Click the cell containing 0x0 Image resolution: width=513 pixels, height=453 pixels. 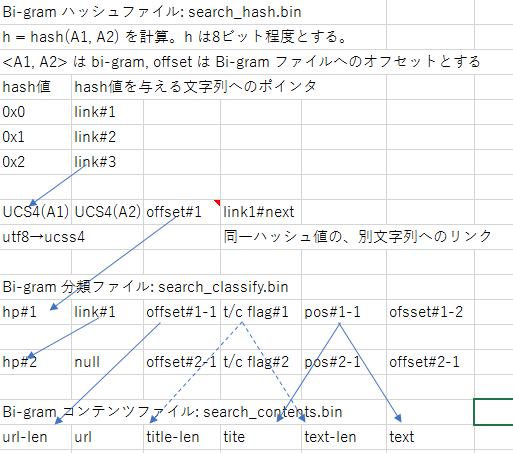(35, 112)
